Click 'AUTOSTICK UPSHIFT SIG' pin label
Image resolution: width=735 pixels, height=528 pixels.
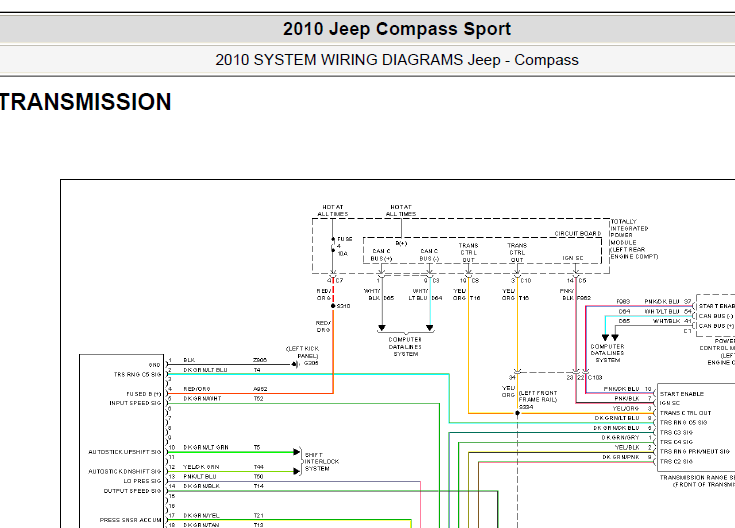[125, 452]
